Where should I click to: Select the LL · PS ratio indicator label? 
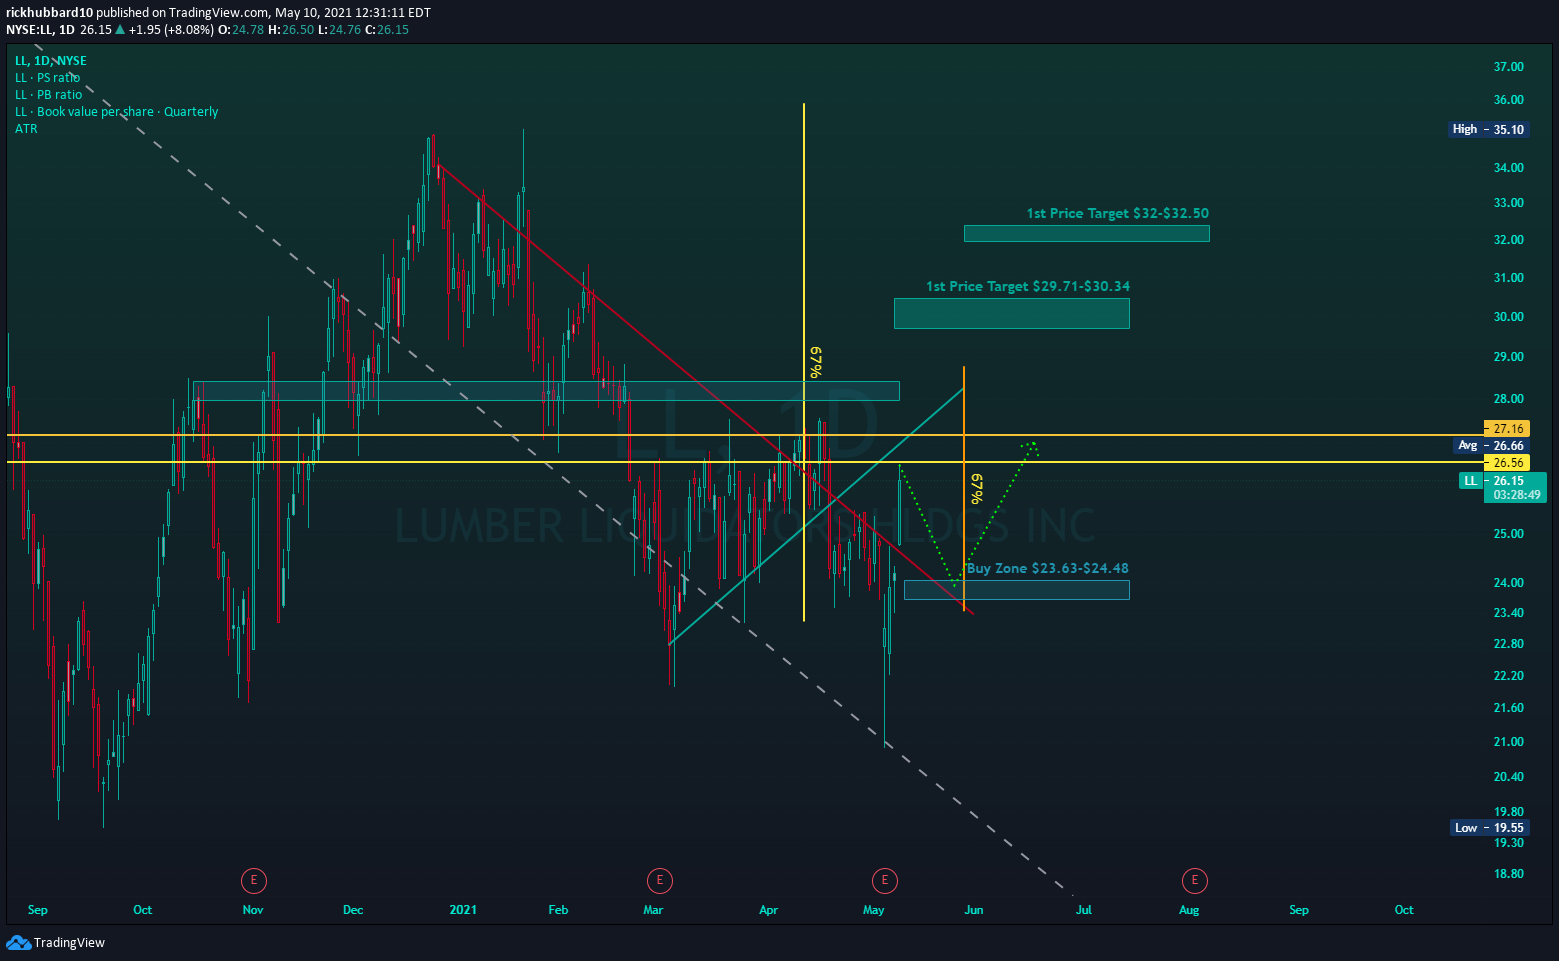pyautogui.click(x=47, y=78)
